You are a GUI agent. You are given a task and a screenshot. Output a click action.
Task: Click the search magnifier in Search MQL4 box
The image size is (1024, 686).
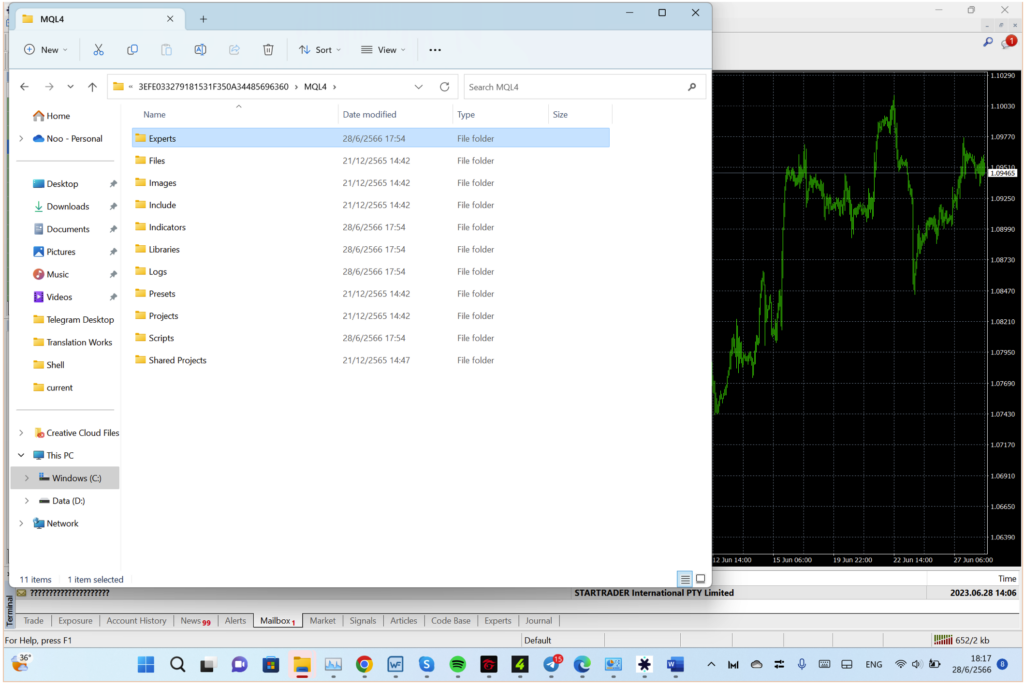692,86
